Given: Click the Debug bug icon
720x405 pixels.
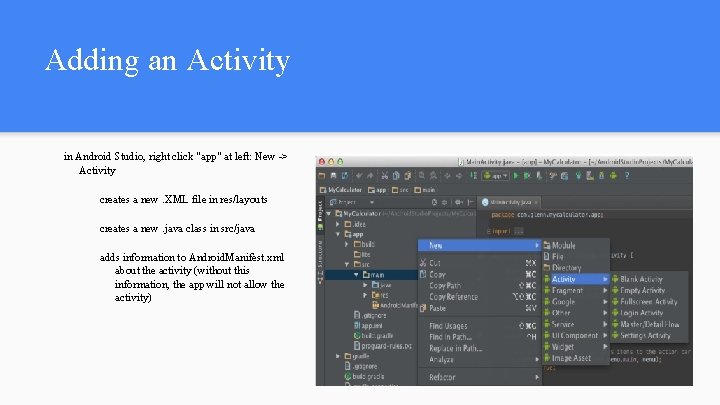Looking at the screenshot, I should point(527,176).
